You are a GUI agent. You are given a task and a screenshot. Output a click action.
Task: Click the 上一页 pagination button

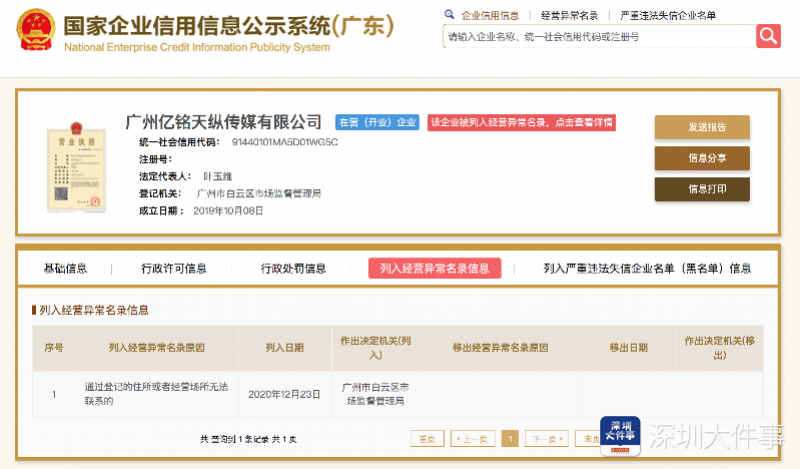pos(473,439)
